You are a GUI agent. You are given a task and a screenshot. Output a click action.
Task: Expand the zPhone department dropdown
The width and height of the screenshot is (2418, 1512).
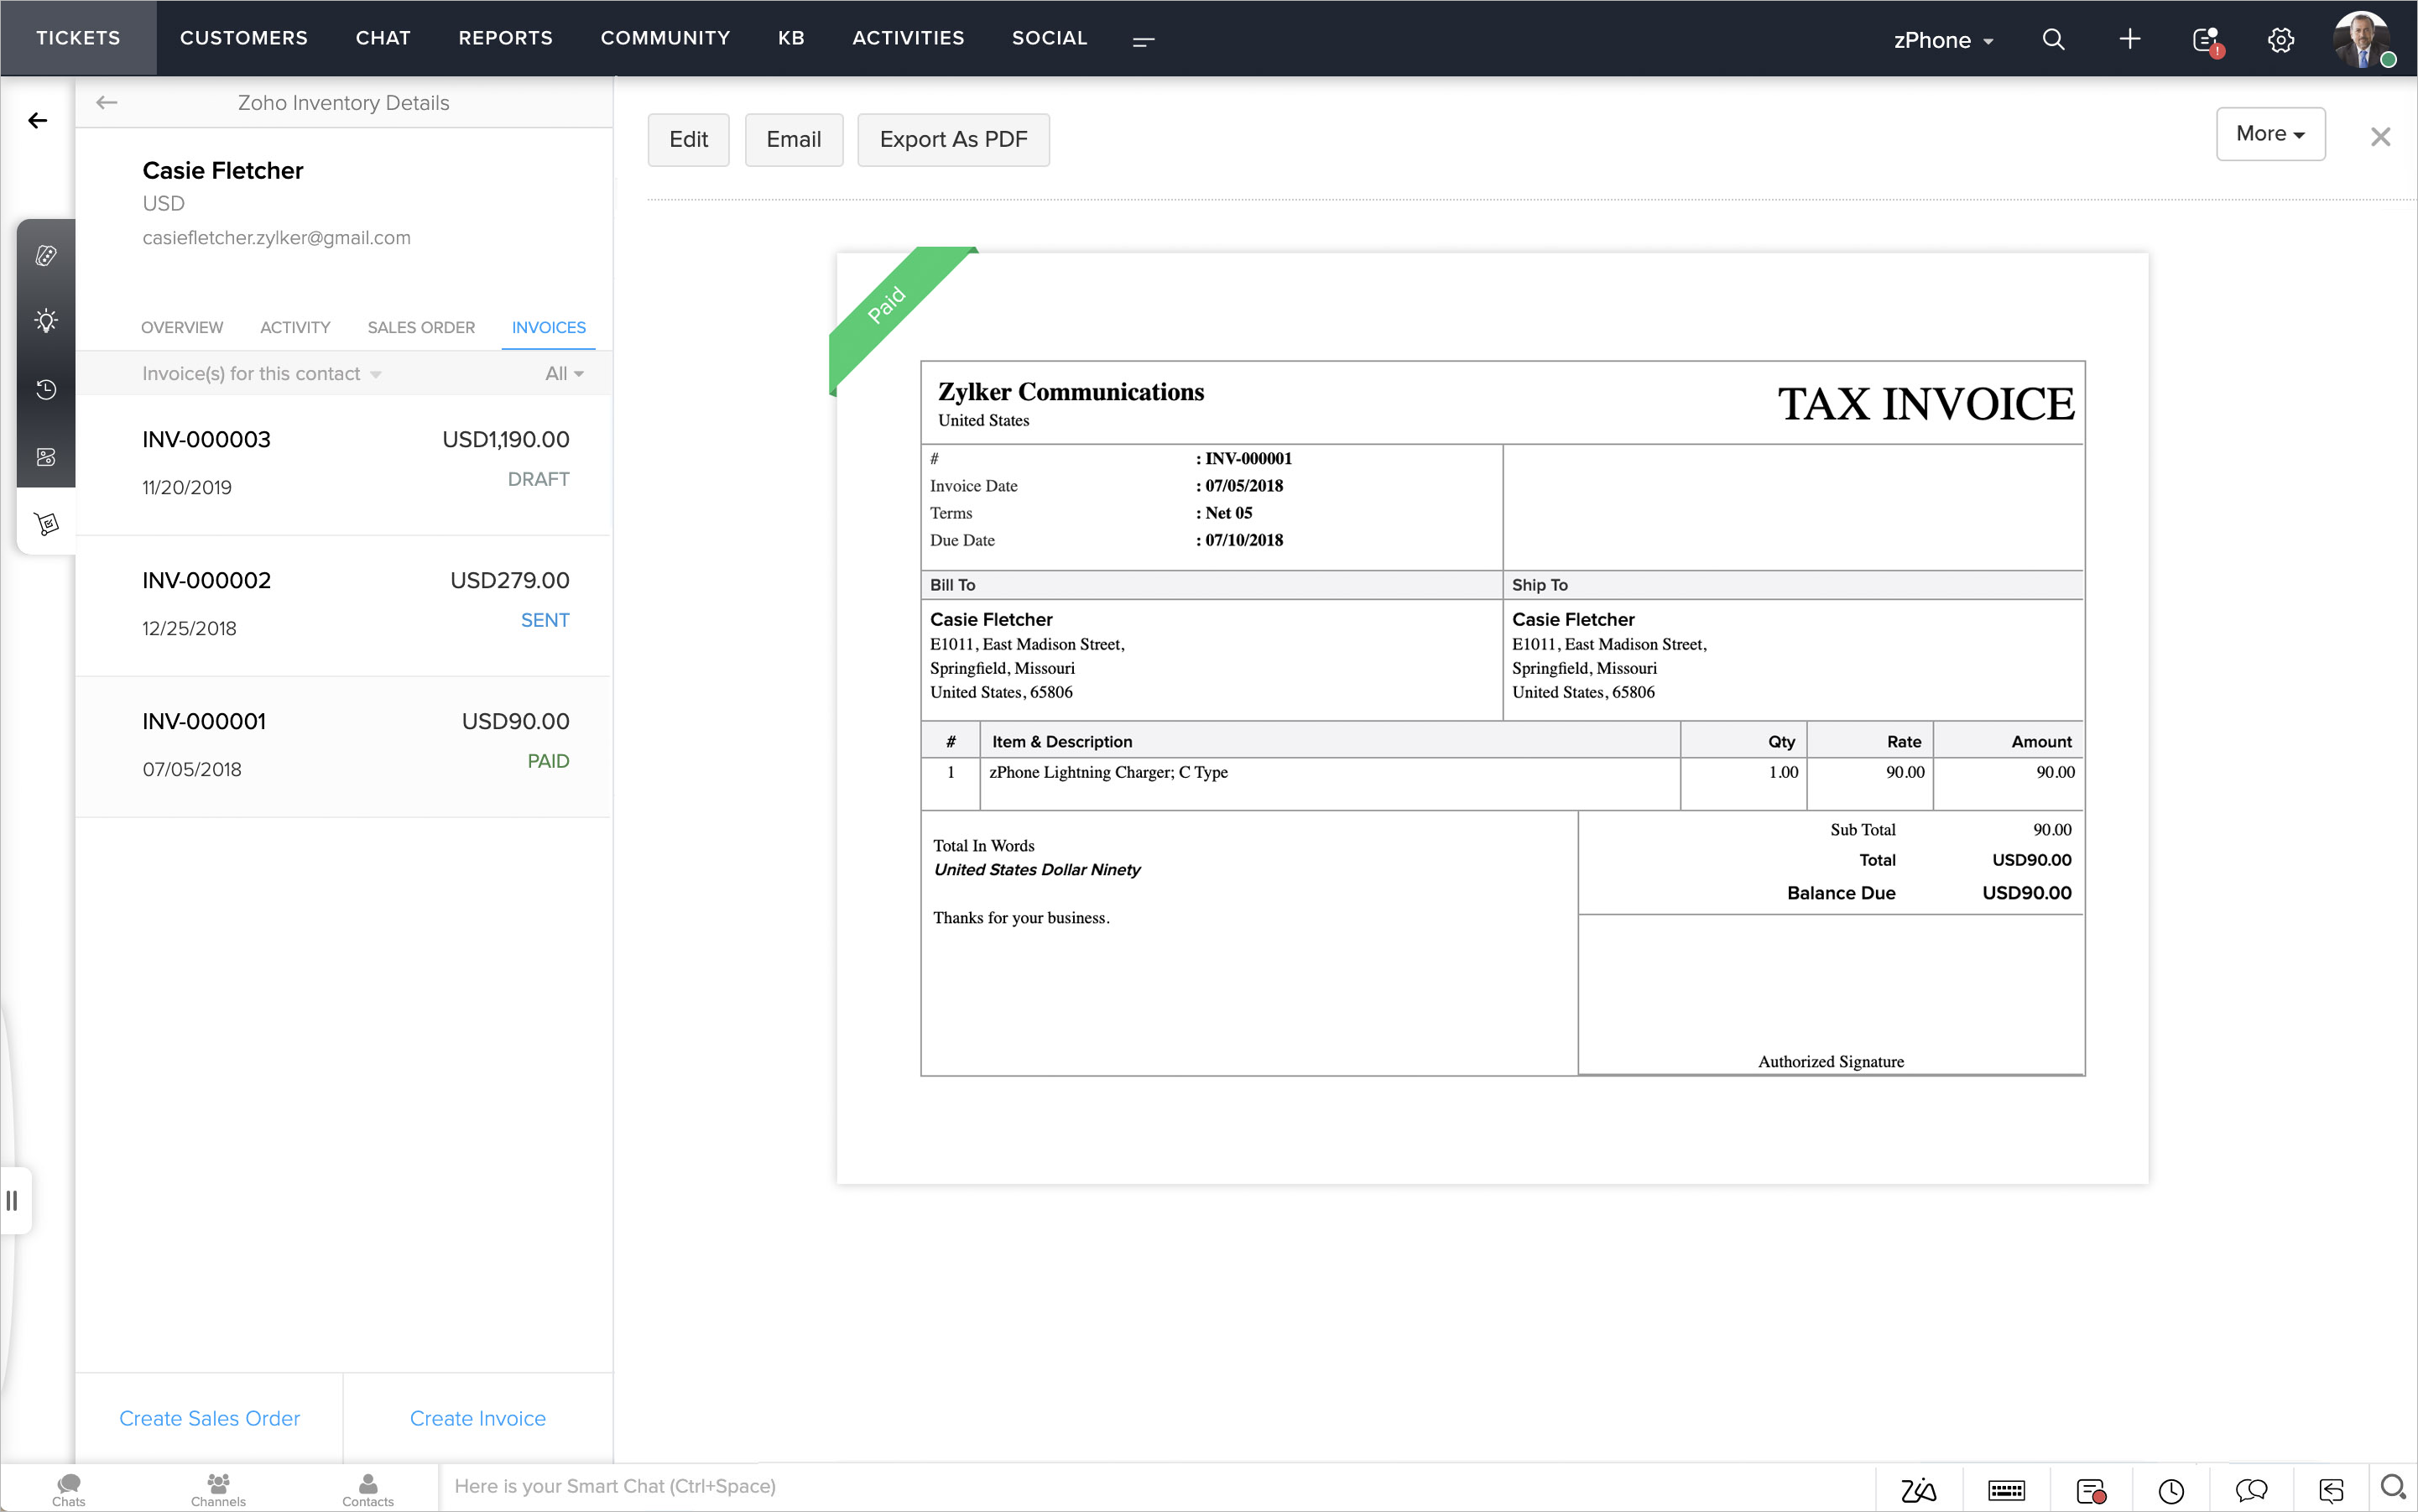pyautogui.click(x=1943, y=40)
